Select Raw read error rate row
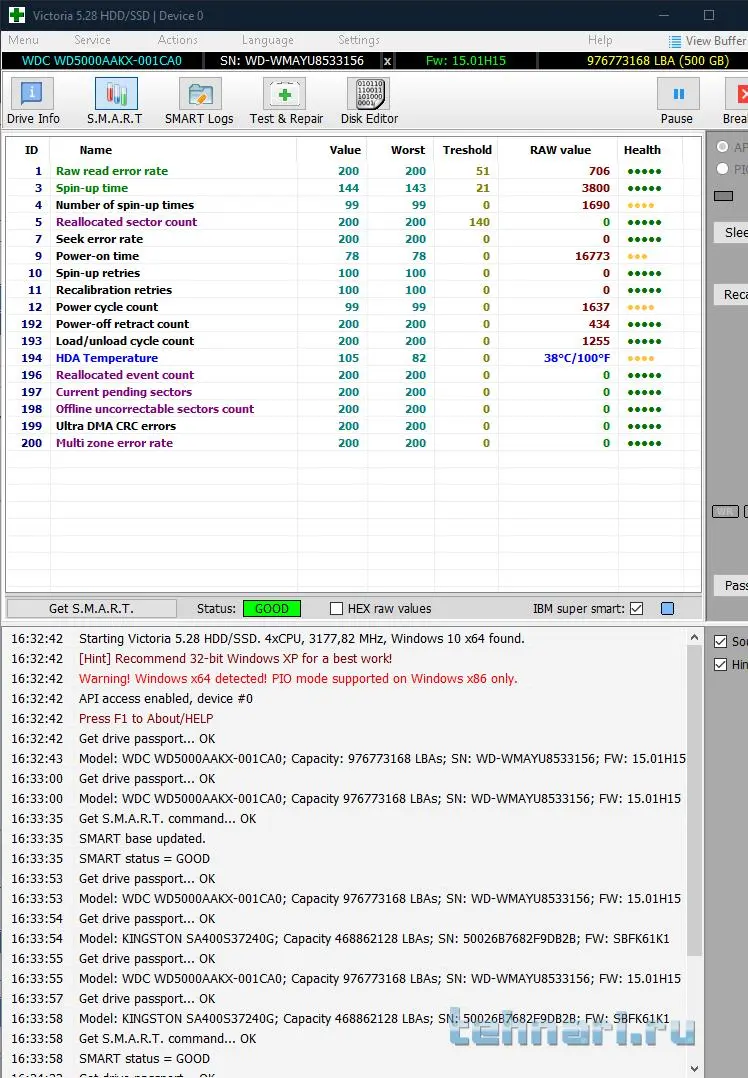This screenshot has height=1078, width=748. [x=353, y=171]
